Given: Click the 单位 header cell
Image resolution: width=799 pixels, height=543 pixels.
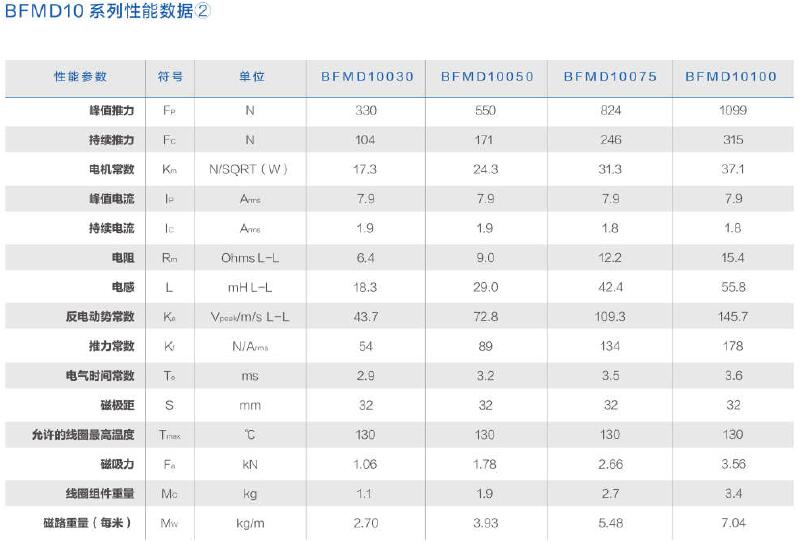Looking at the screenshot, I should tap(252, 77).
